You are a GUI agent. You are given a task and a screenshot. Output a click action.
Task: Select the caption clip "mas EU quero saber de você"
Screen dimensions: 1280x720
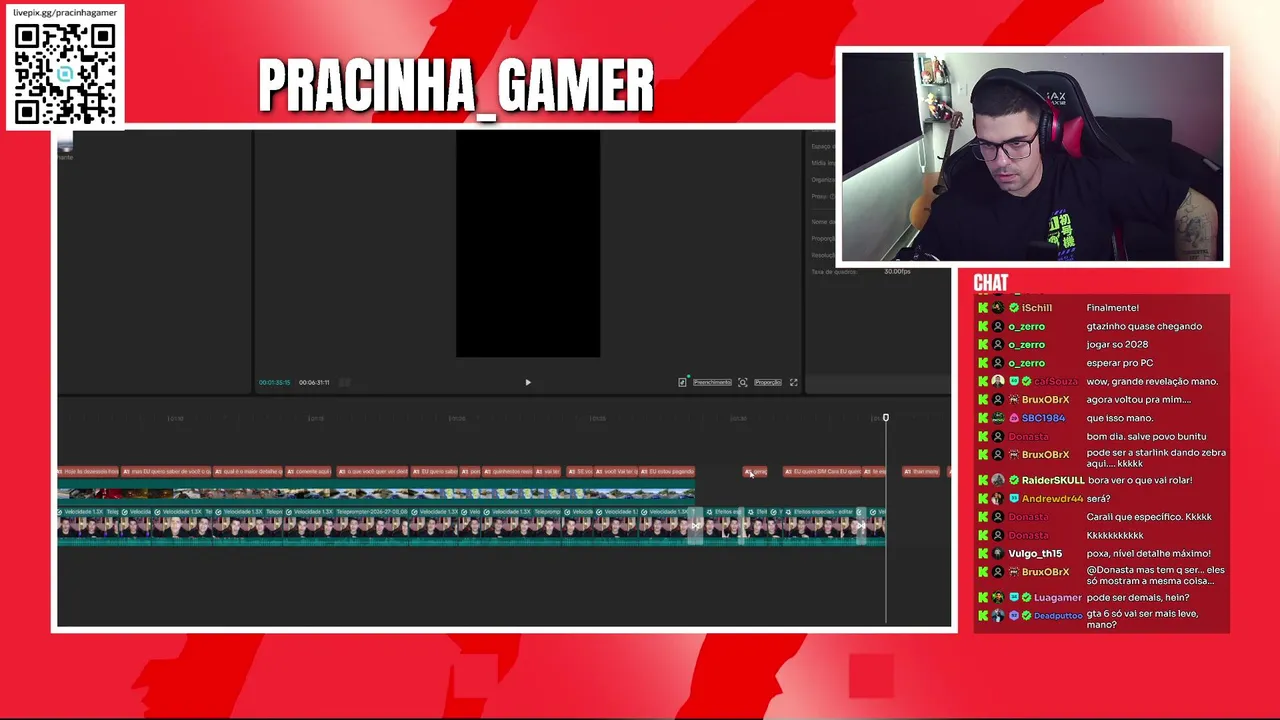coord(167,471)
